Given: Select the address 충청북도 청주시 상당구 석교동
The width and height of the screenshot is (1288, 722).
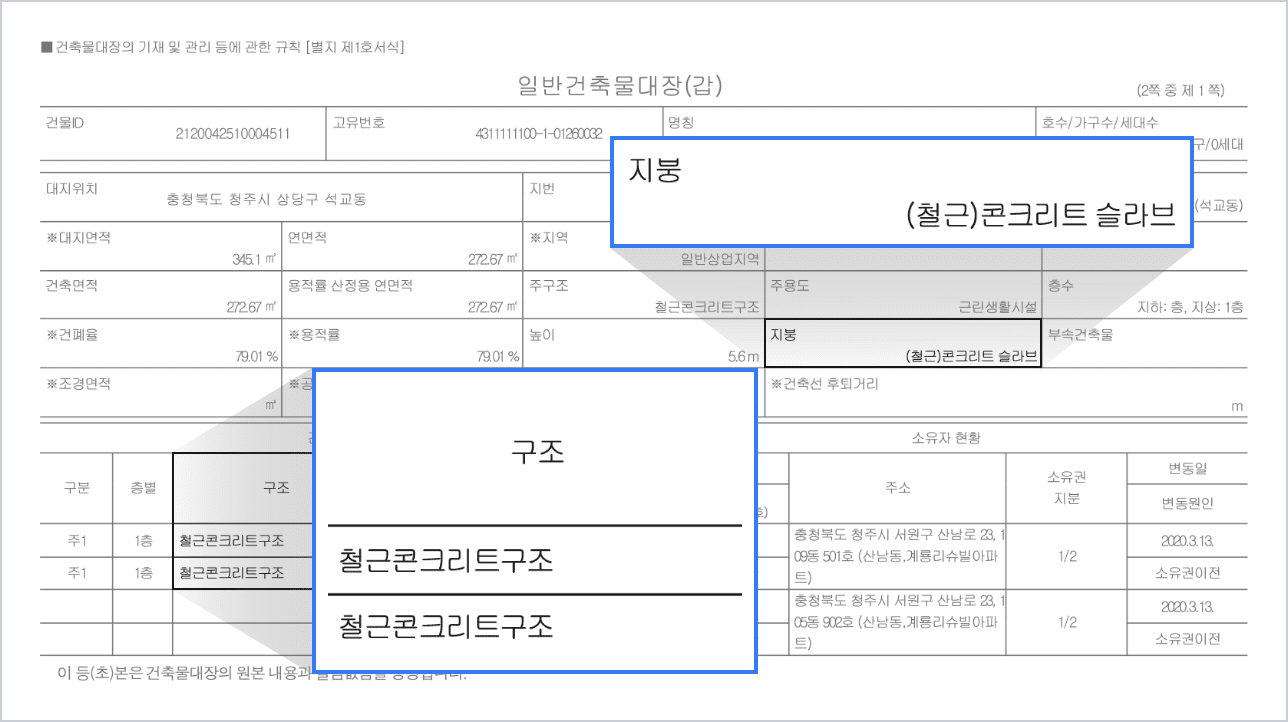Looking at the screenshot, I should 266,199.
